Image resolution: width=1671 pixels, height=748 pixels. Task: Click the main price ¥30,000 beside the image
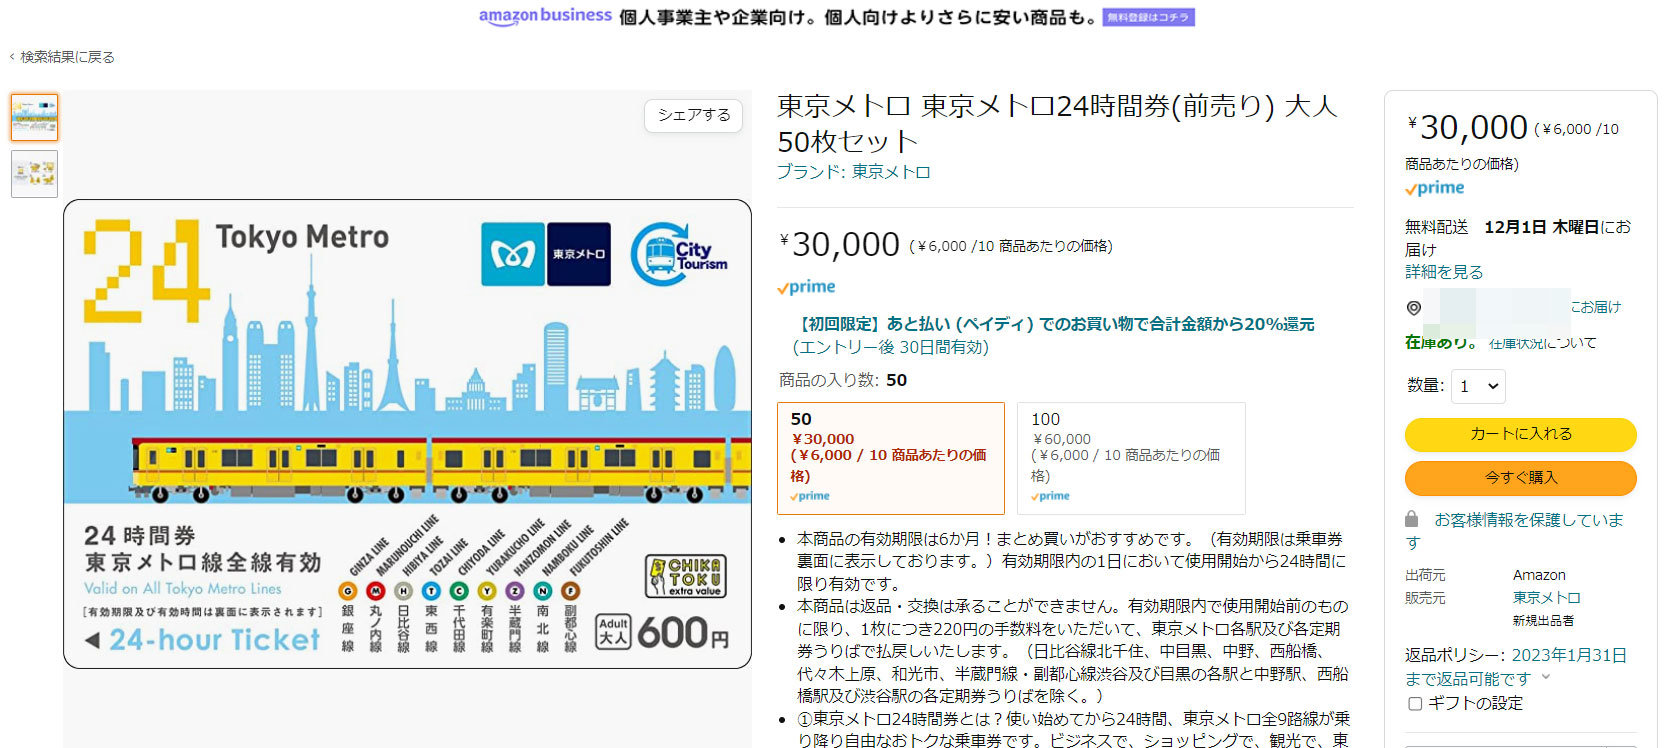pyautogui.click(x=841, y=244)
